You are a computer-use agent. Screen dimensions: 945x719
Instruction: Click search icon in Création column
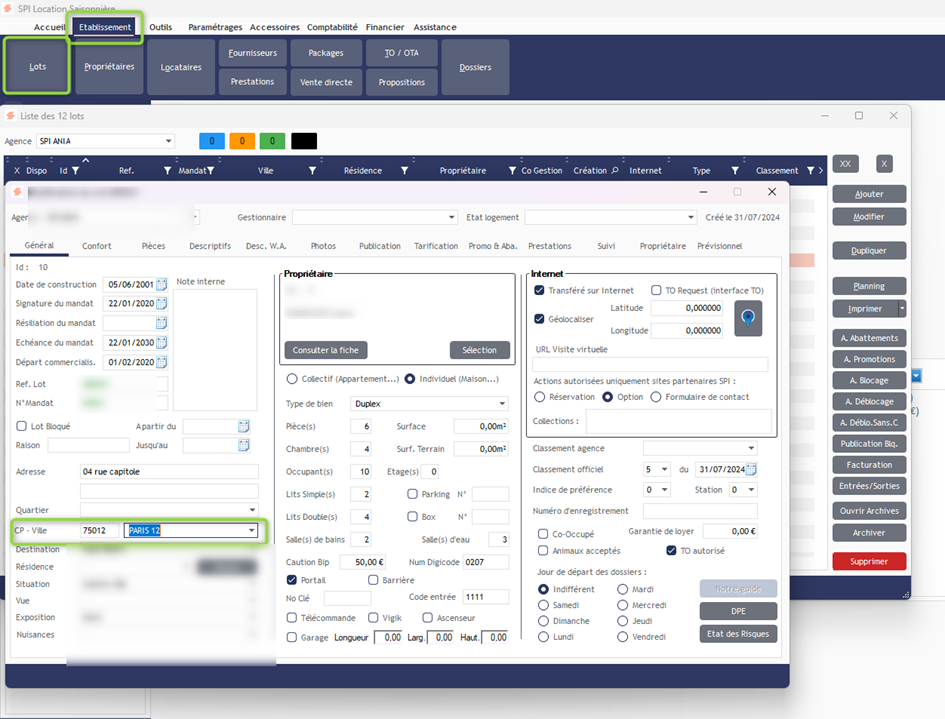pos(615,171)
